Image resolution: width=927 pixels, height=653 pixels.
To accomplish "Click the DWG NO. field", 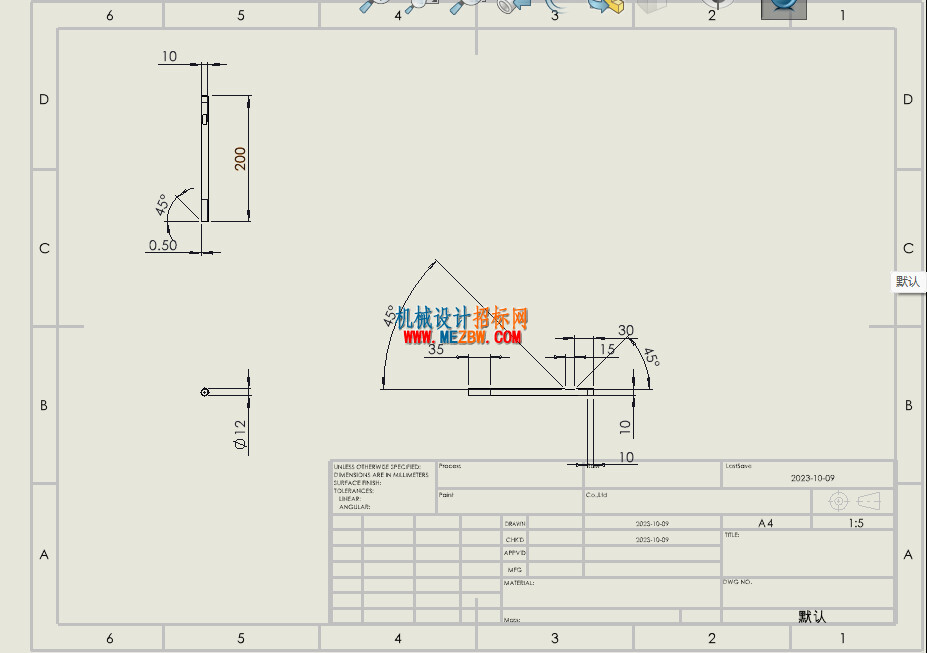I will [808, 593].
